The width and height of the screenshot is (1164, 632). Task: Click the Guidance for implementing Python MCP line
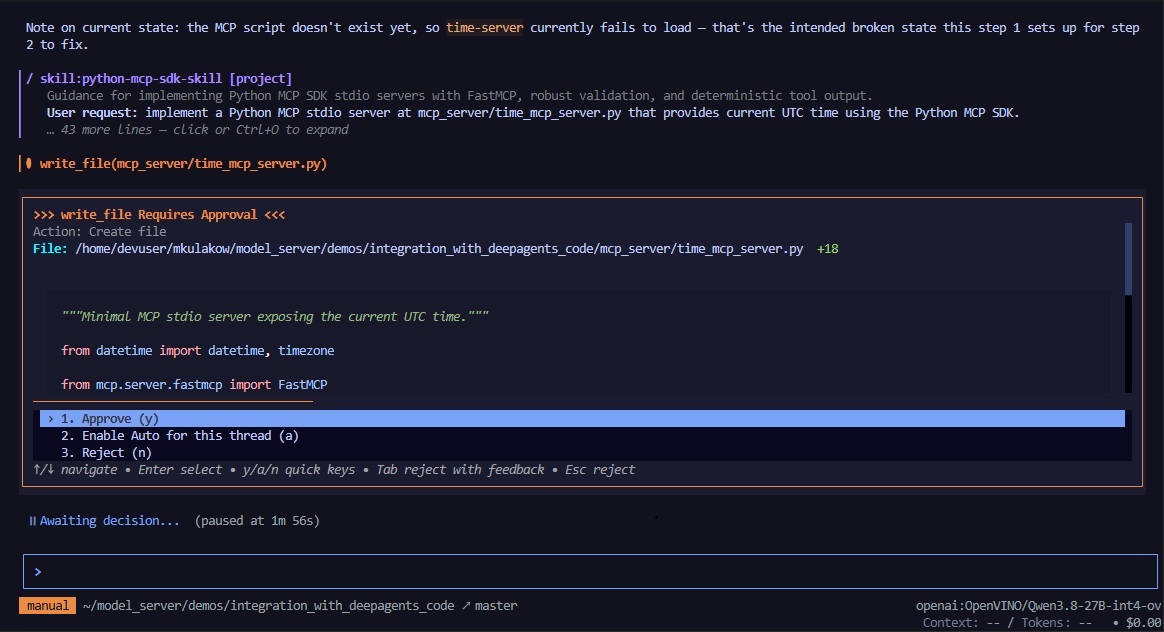pos(460,96)
